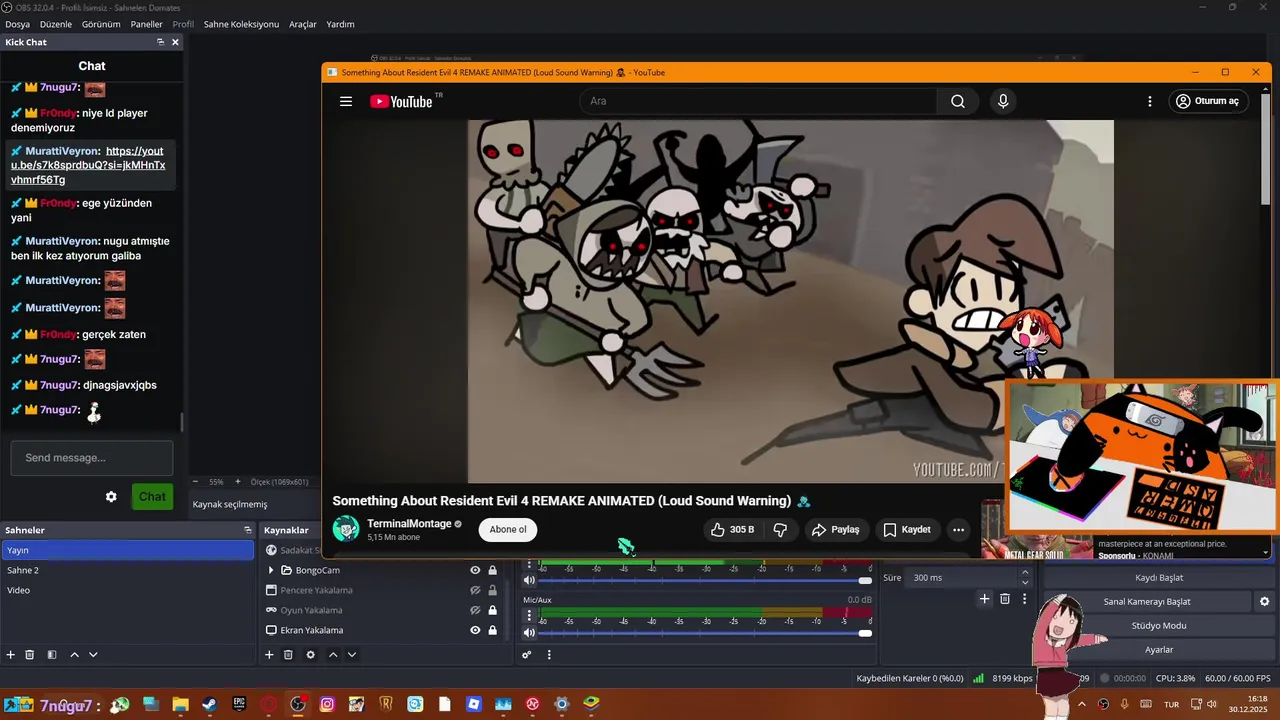Hide the BongoCam source visibility eye
The height and width of the screenshot is (720, 1280).
tap(475, 570)
